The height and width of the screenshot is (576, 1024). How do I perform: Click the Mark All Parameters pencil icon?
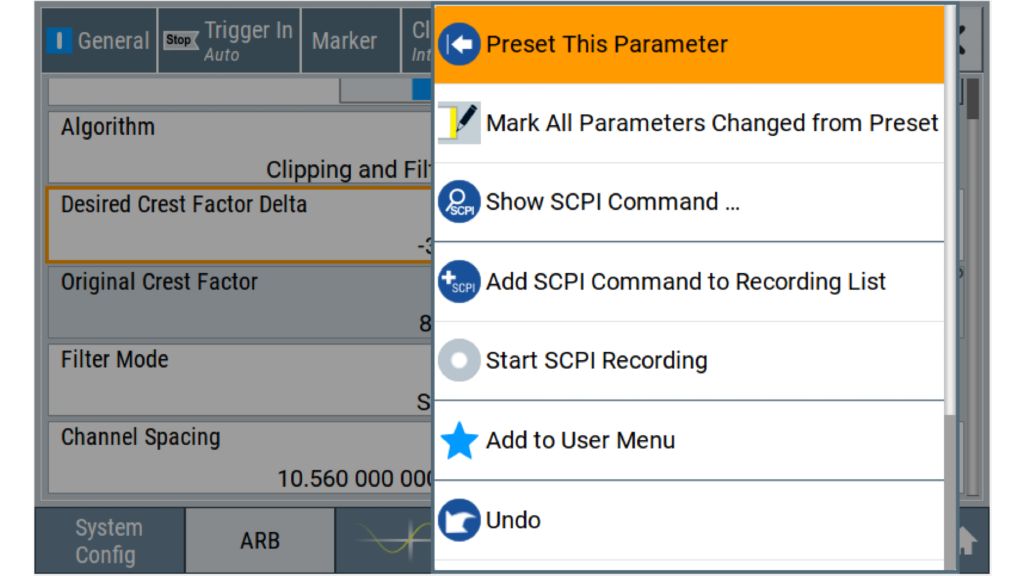(x=459, y=122)
